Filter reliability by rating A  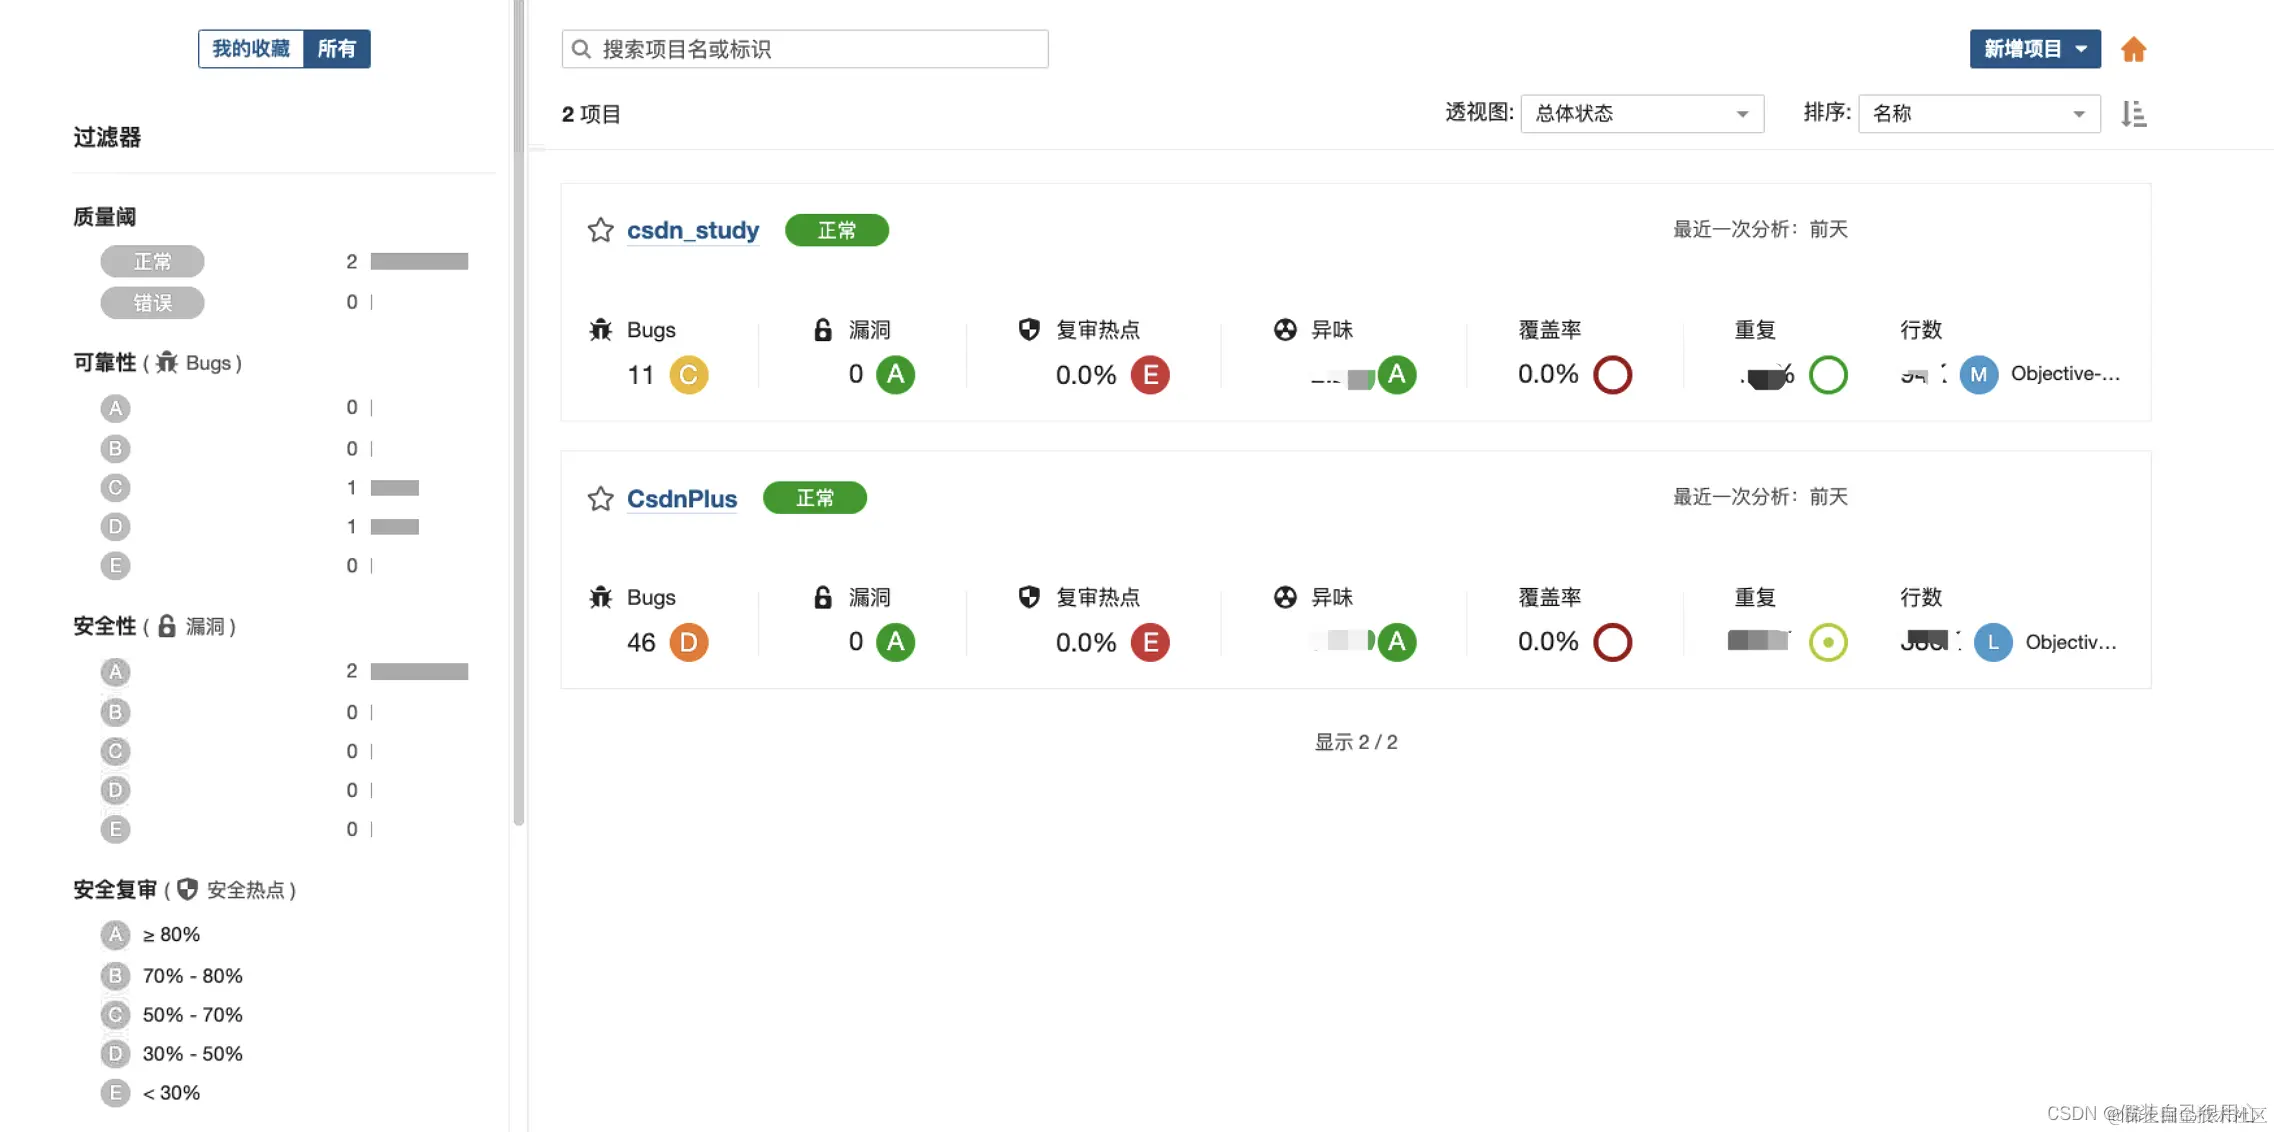[x=115, y=408]
